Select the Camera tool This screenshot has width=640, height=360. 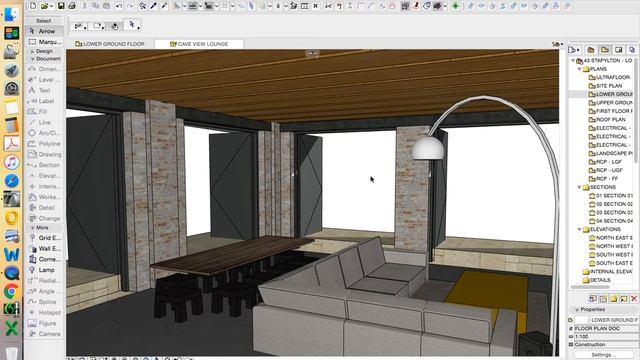[x=44, y=334]
